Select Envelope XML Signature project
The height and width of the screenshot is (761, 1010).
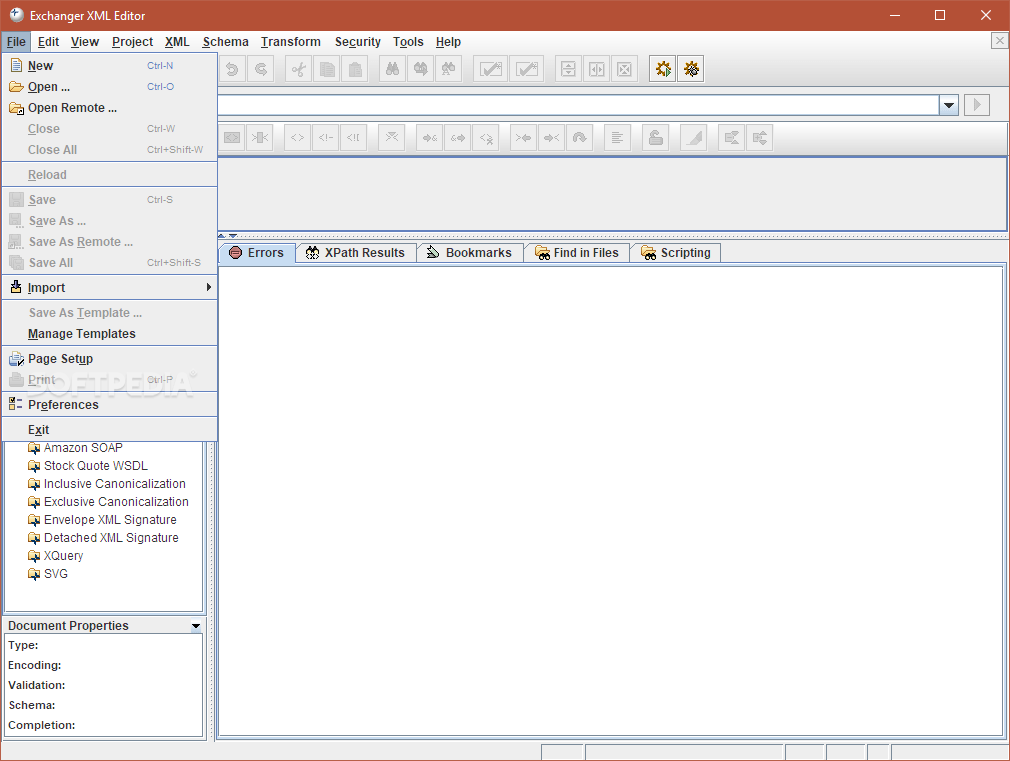click(110, 519)
